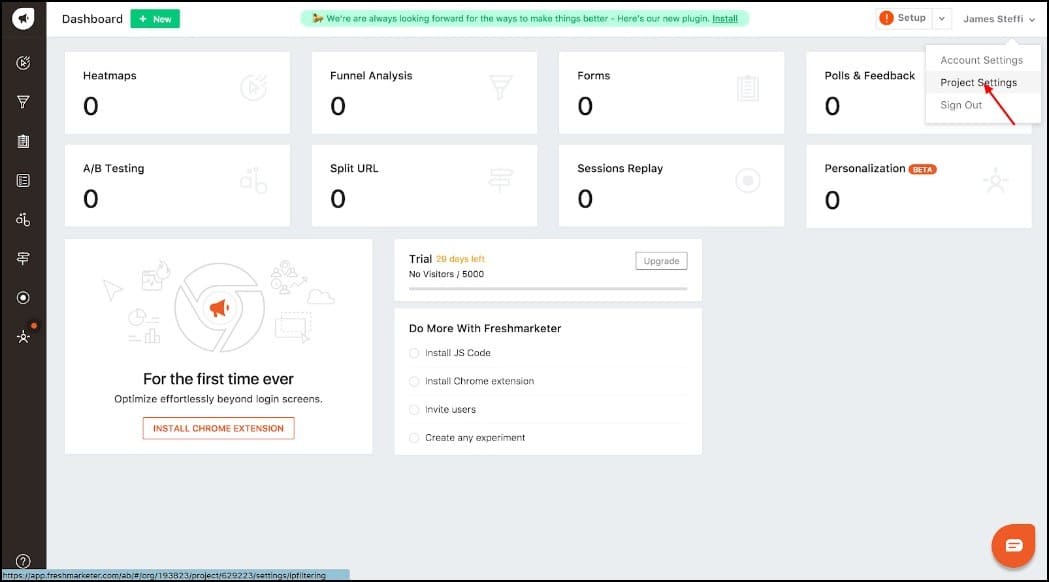The width and height of the screenshot is (1049, 582).
Task: Open Funnel Analysis from sidebar funnel icon
Action: tap(23, 102)
